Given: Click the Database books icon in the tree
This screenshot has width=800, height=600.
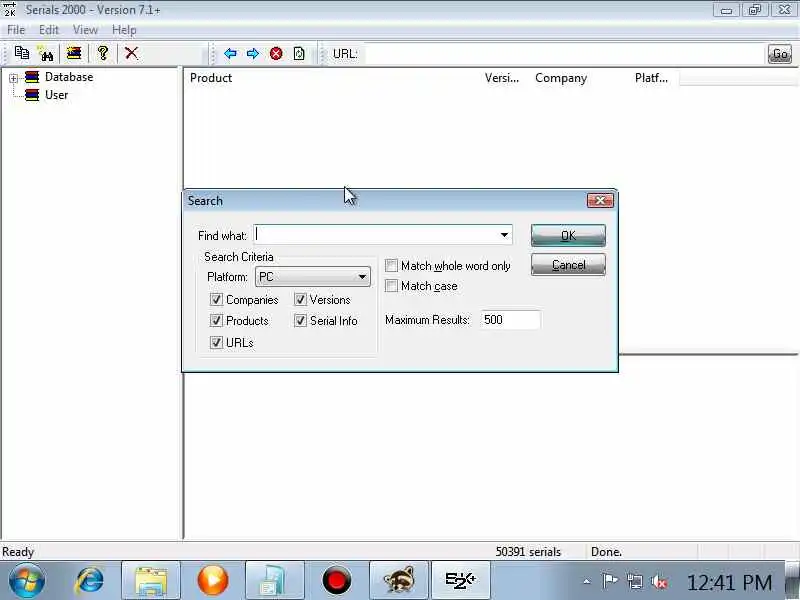Looking at the screenshot, I should click(x=32, y=77).
